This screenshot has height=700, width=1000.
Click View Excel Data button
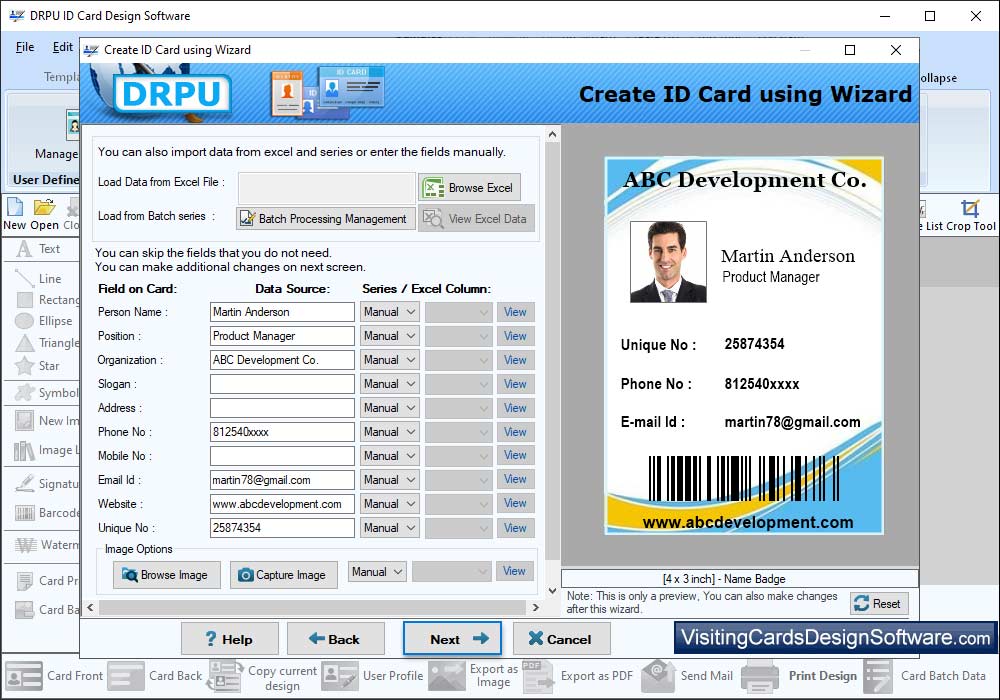476,219
